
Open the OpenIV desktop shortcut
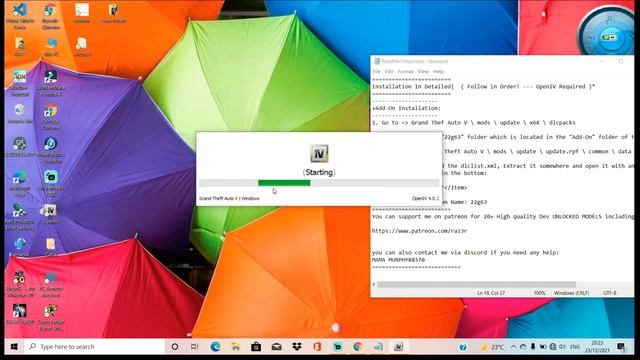(50, 214)
